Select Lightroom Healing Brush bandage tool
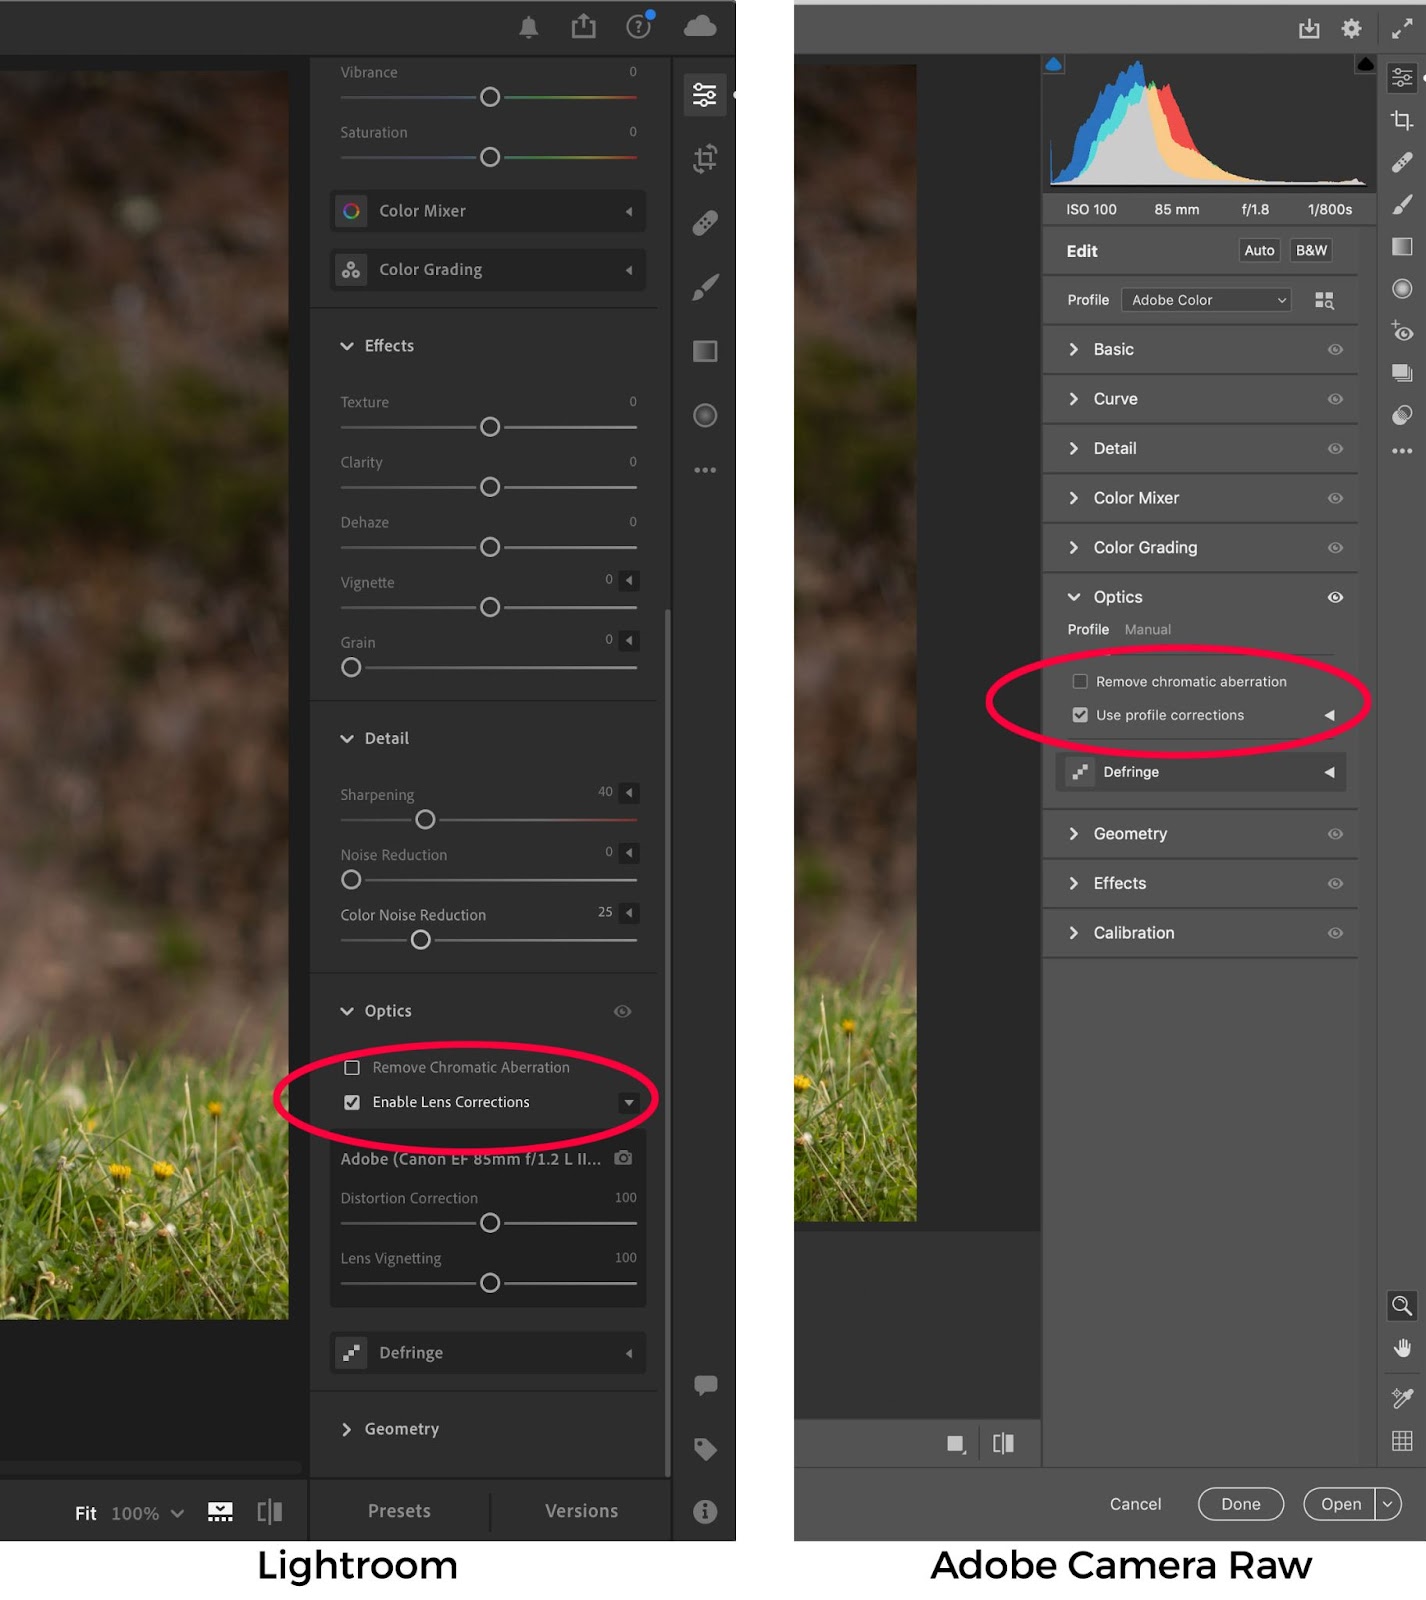The width and height of the screenshot is (1426, 1600). point(705,223)
